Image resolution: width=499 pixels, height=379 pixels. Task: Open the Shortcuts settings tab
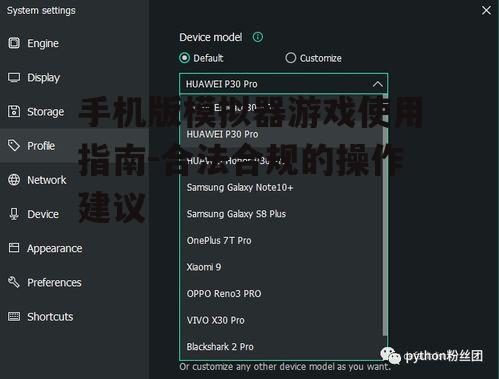74,316
